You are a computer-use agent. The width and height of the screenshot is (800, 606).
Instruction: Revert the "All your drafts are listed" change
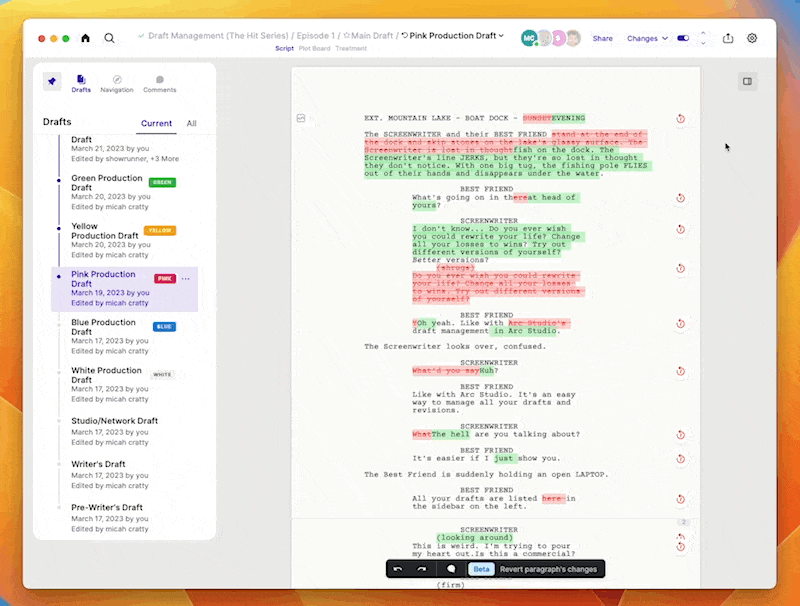681,499
